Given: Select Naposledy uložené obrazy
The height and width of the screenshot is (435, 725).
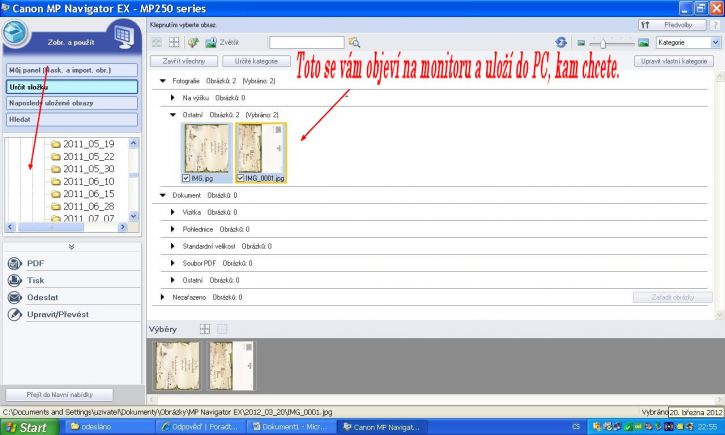Looking at the screenshot, I should pos(72,103).
